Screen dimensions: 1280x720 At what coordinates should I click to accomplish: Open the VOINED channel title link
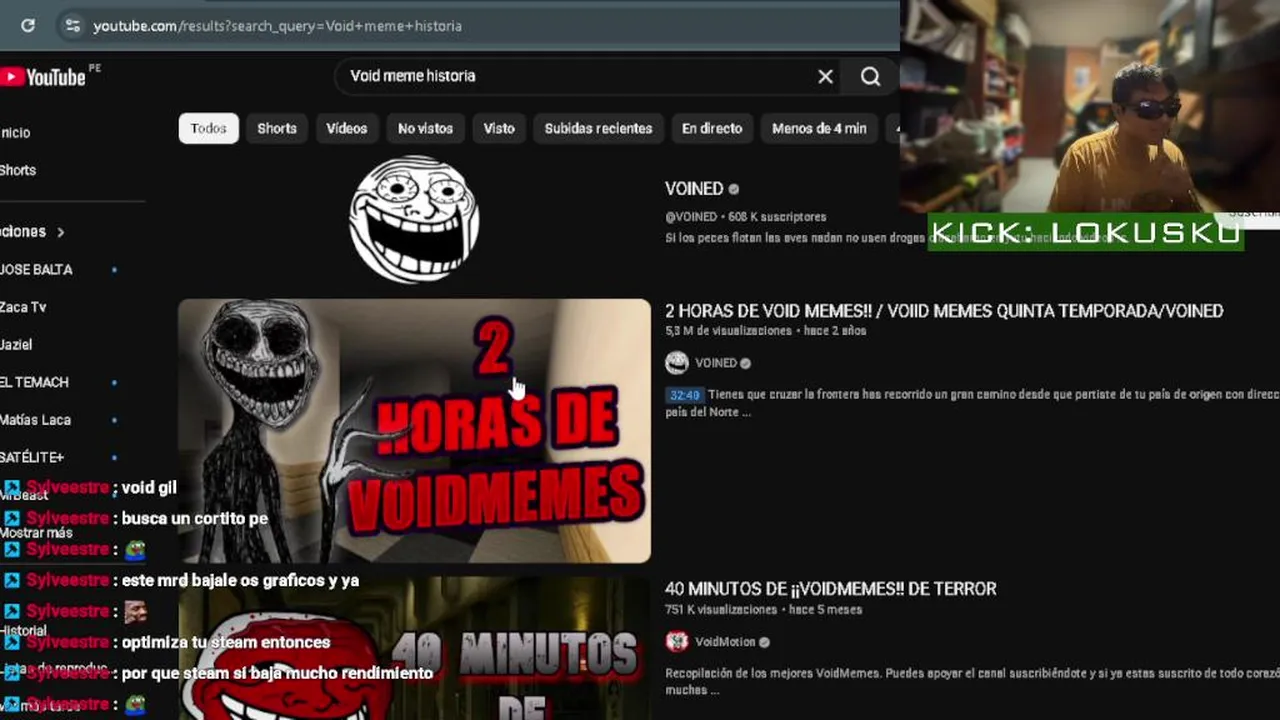pos(694,189)
